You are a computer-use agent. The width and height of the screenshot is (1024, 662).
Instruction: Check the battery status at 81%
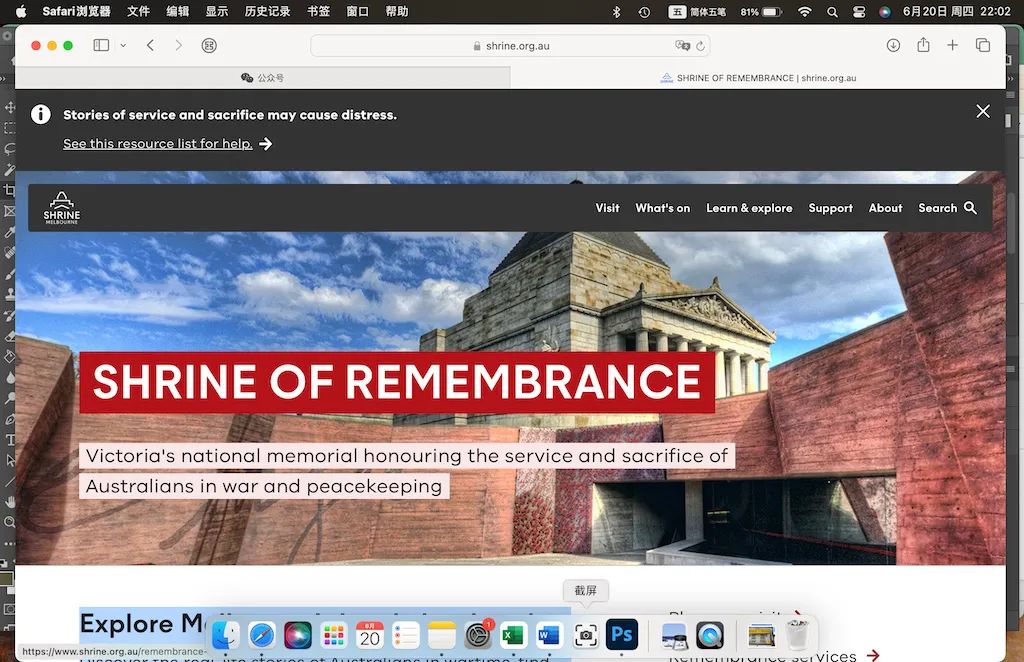pyautogui.click(x=761, y=12)
